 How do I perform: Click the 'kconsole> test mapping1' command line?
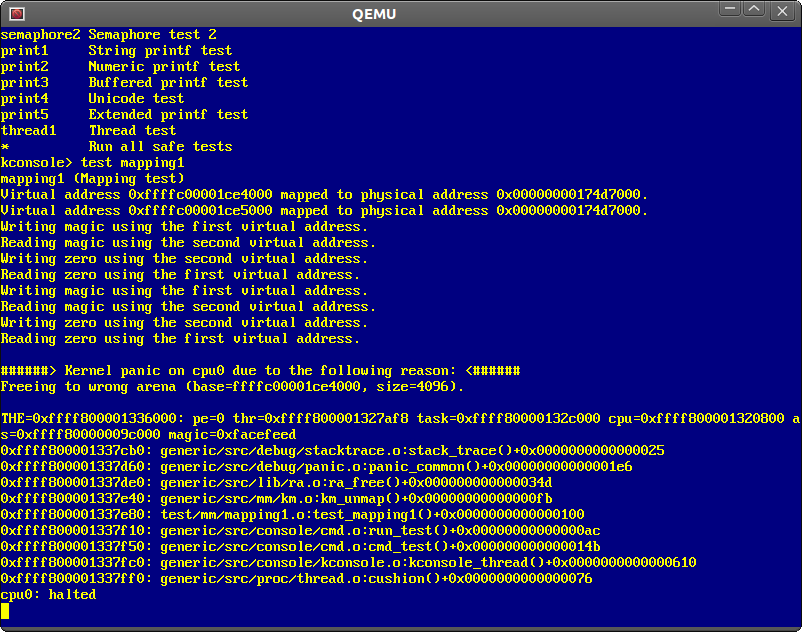click(x=93, y=163)
